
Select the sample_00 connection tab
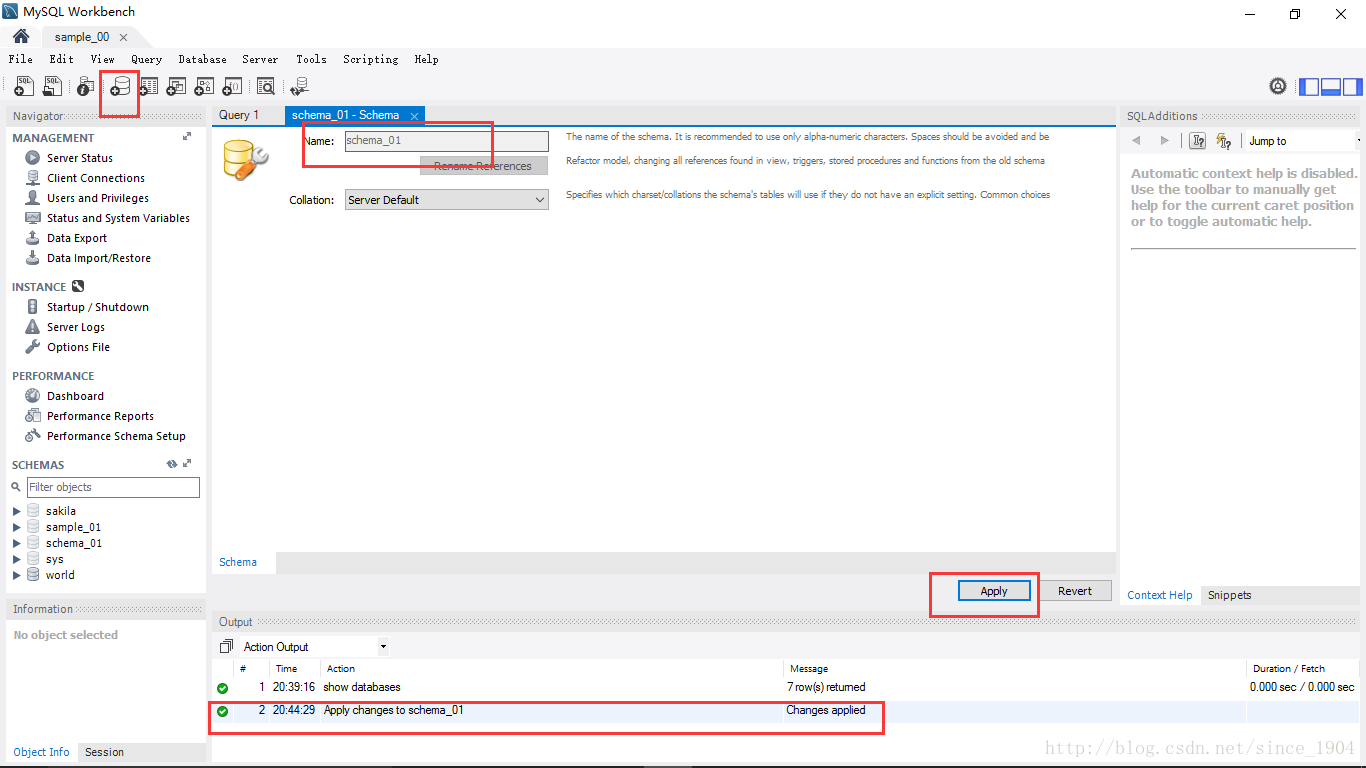pos(82,37)
